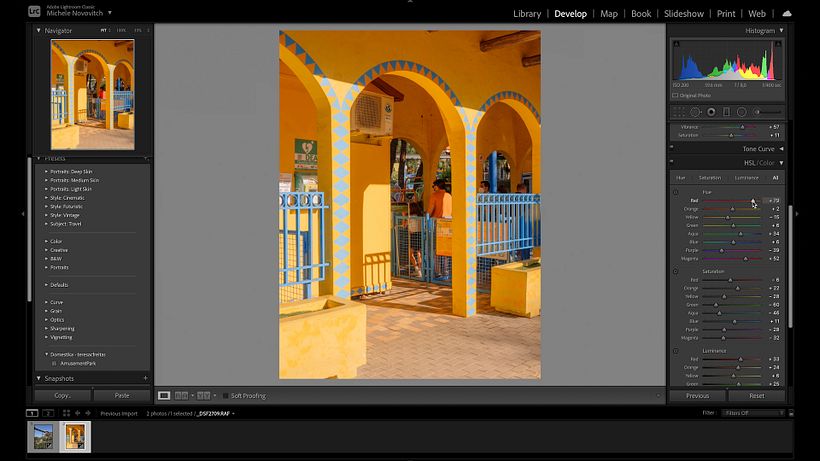Click the Copy... settings button
Image resolution: width=820 pixels, height=461 pixels.
(x=63, y=396)
